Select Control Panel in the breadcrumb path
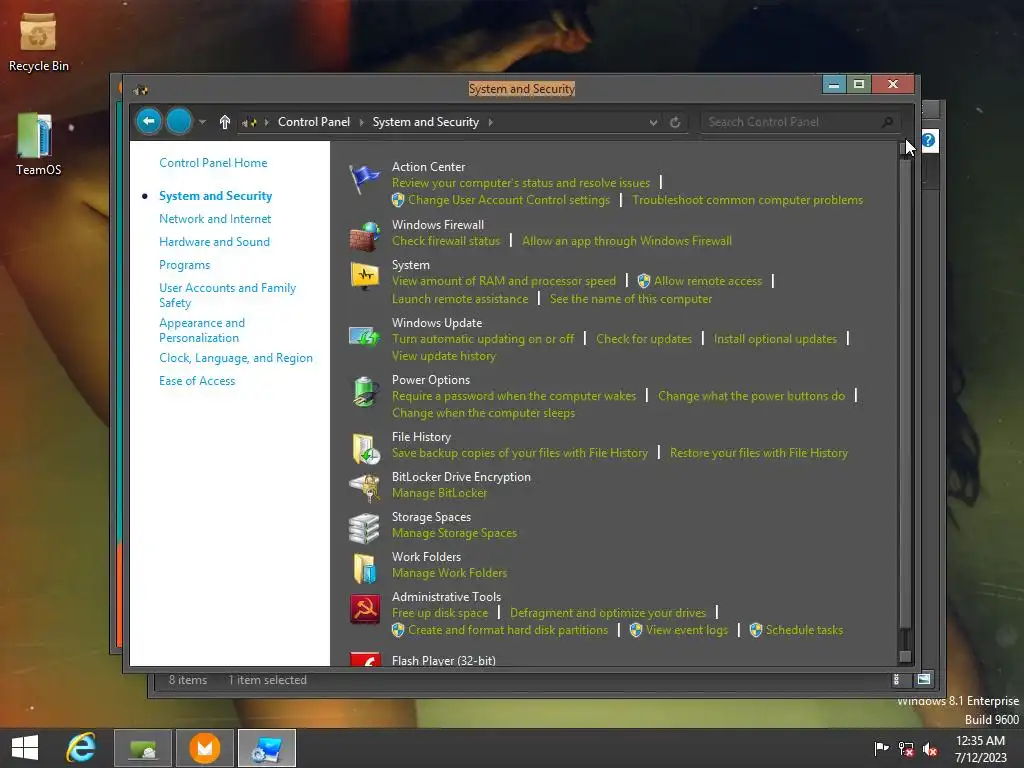1024x768 pixels. click(313, 122)
